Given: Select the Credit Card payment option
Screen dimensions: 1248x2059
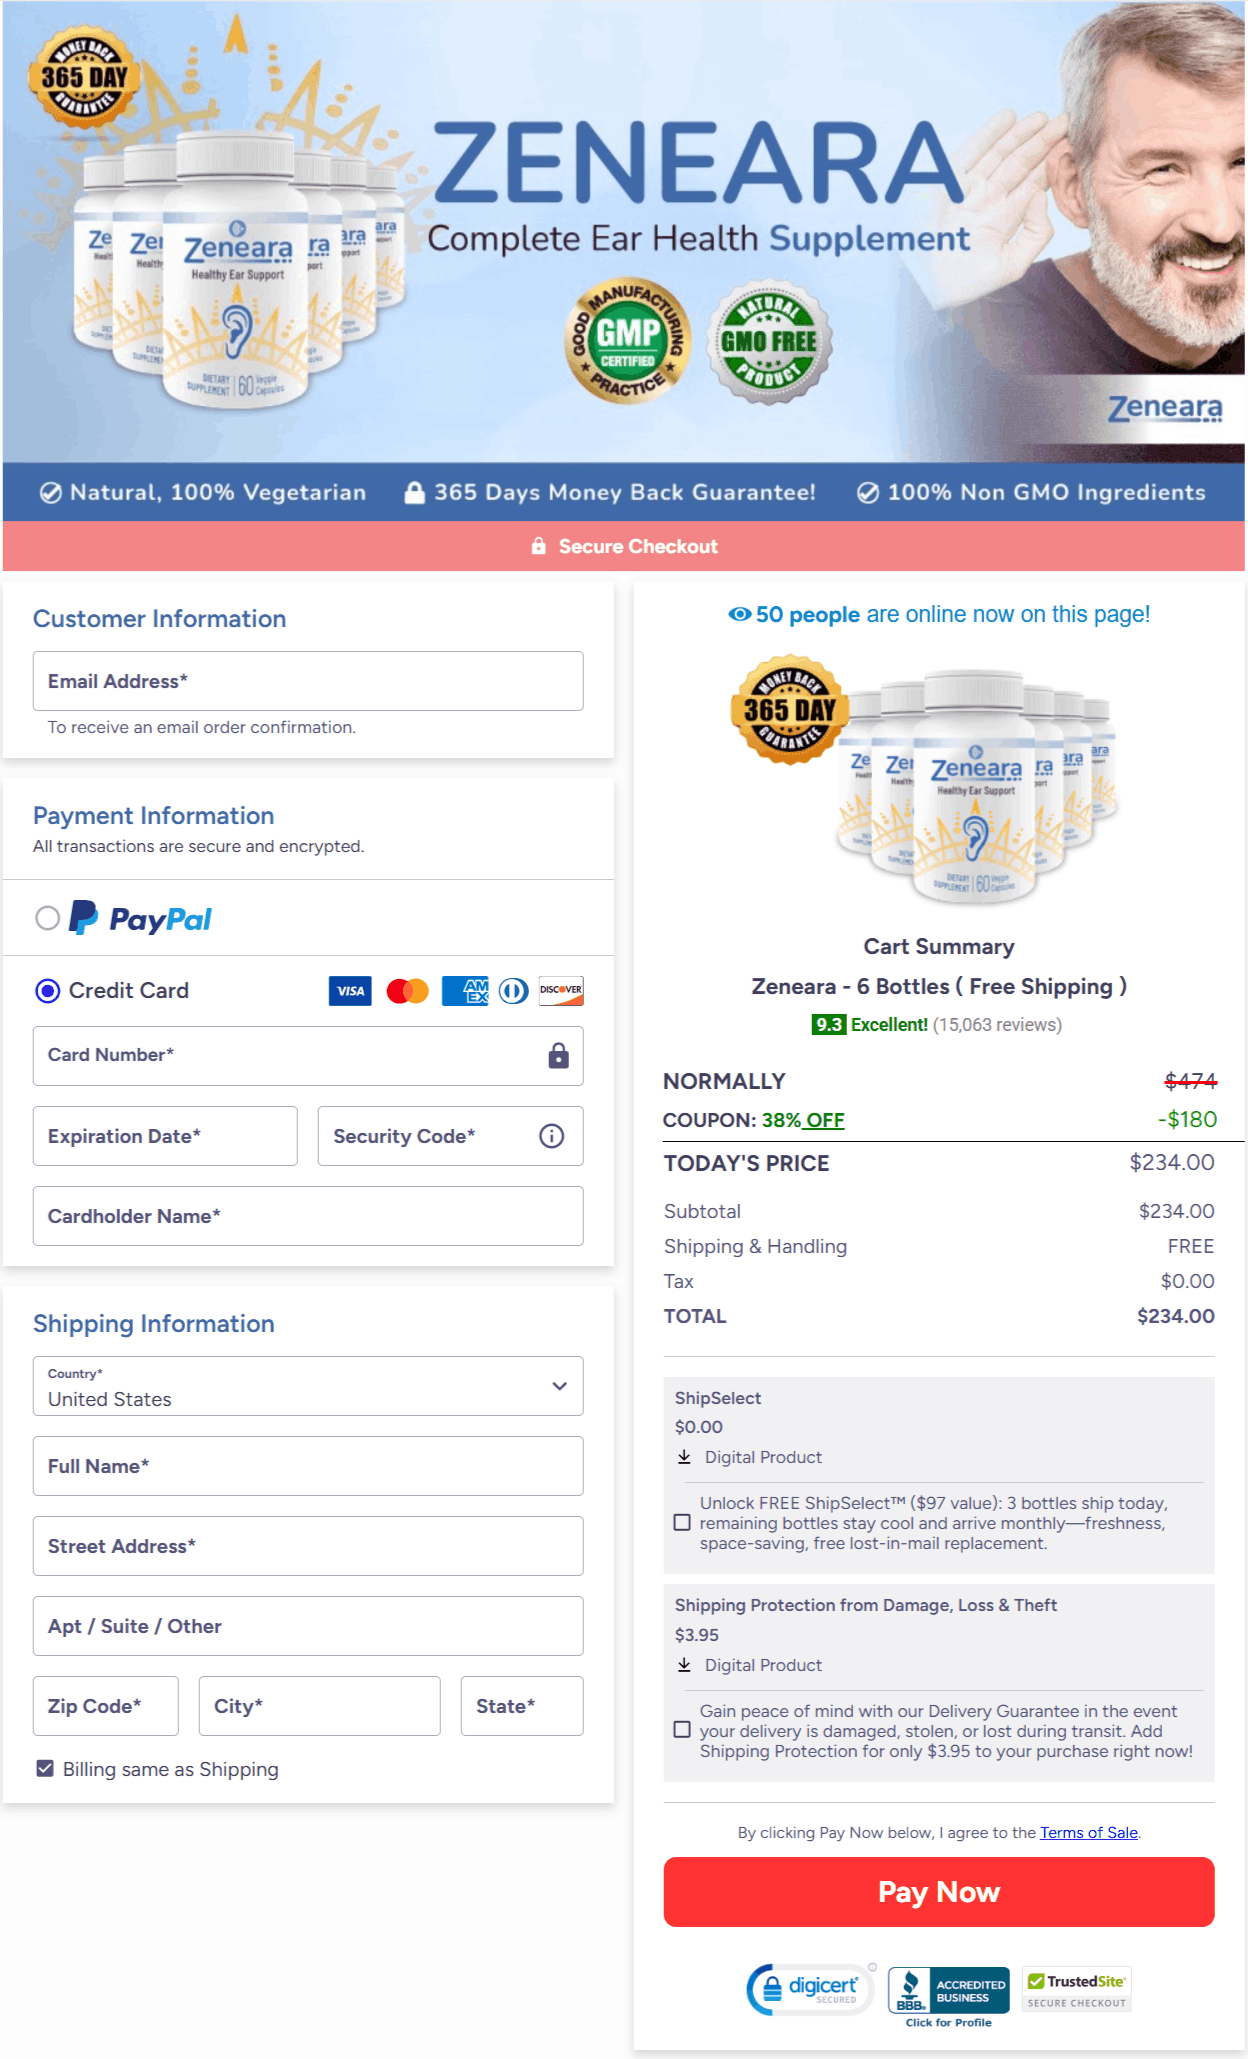Looking at the screenshot, I should [46, 990].
